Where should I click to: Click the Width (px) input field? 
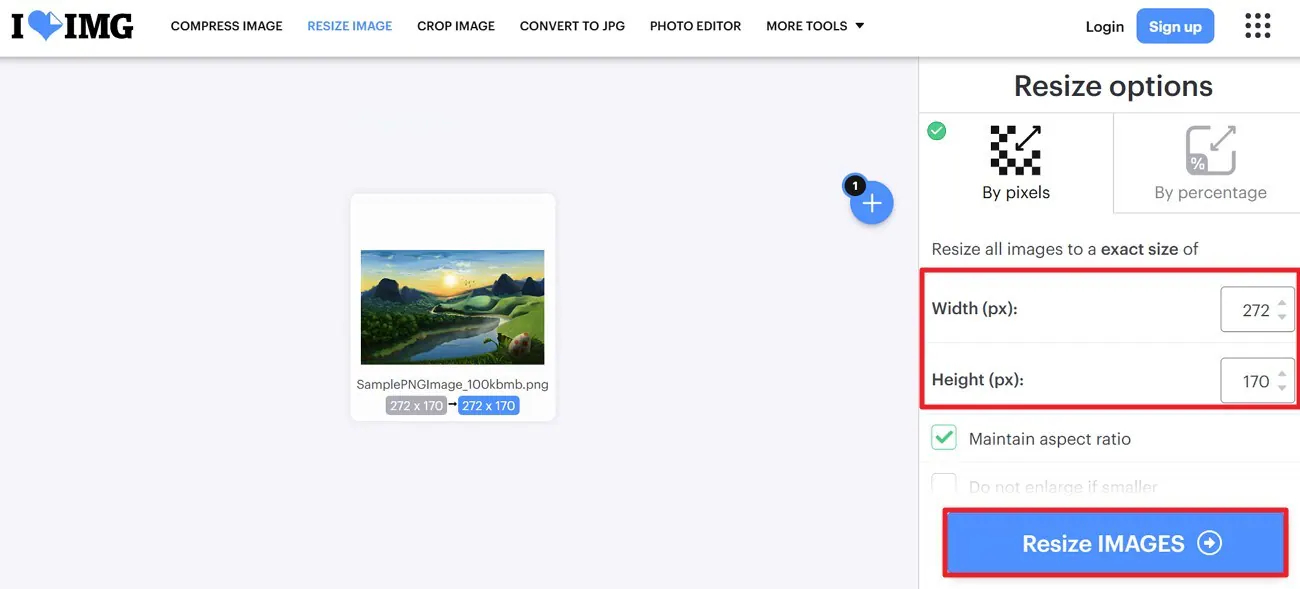coord(1257,310)
